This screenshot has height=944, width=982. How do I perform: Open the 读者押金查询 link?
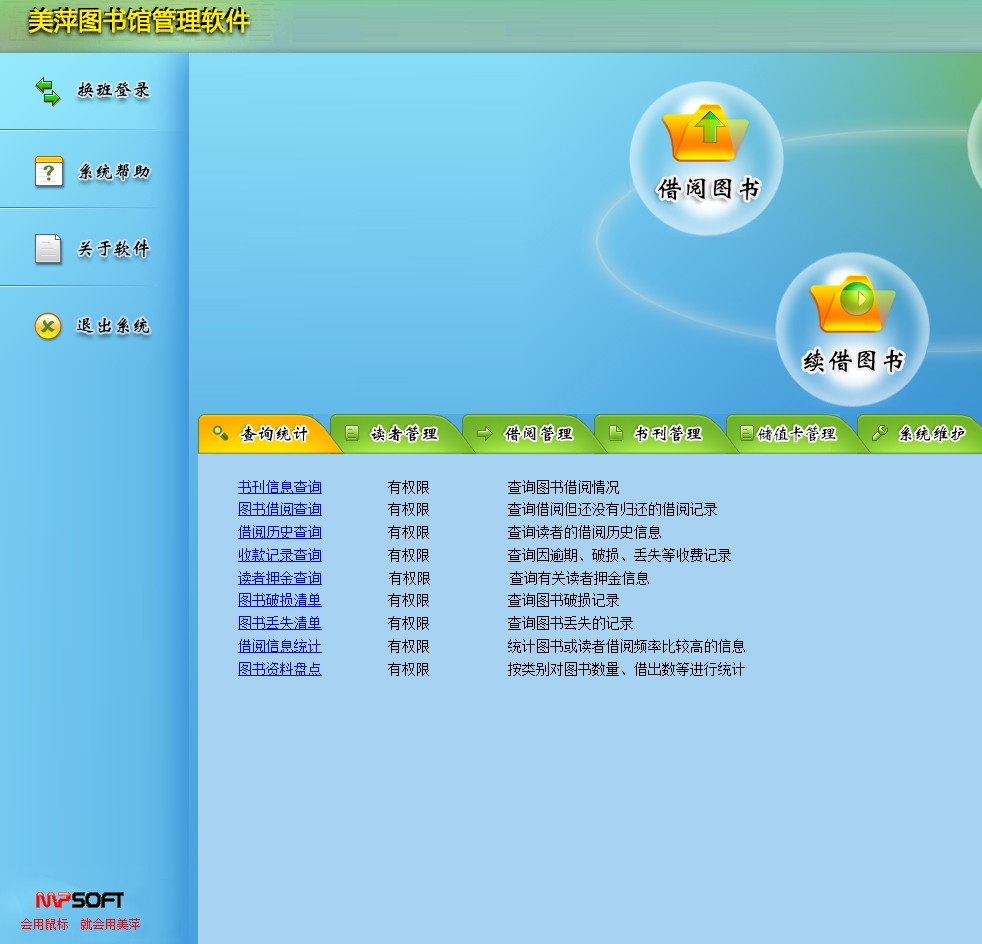point(280,578)
